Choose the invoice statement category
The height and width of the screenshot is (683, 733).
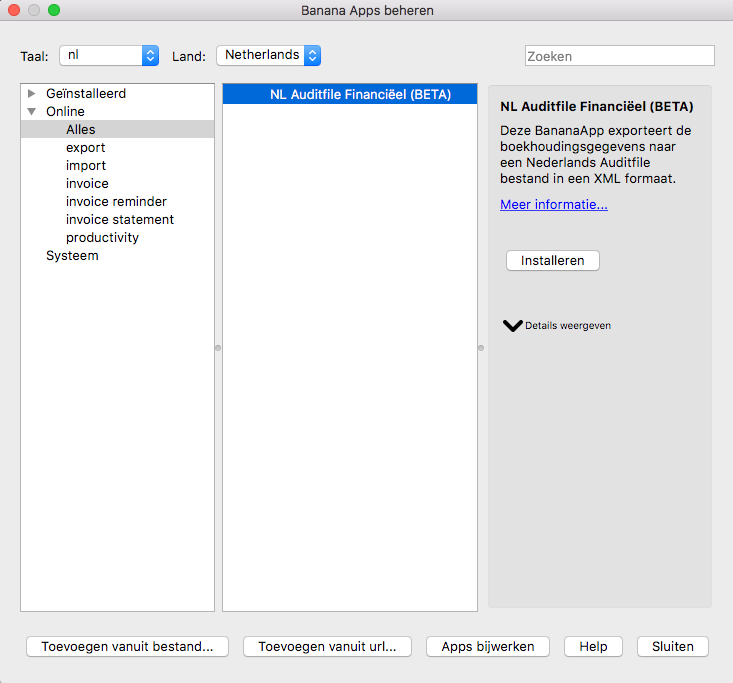click(120, 220)
